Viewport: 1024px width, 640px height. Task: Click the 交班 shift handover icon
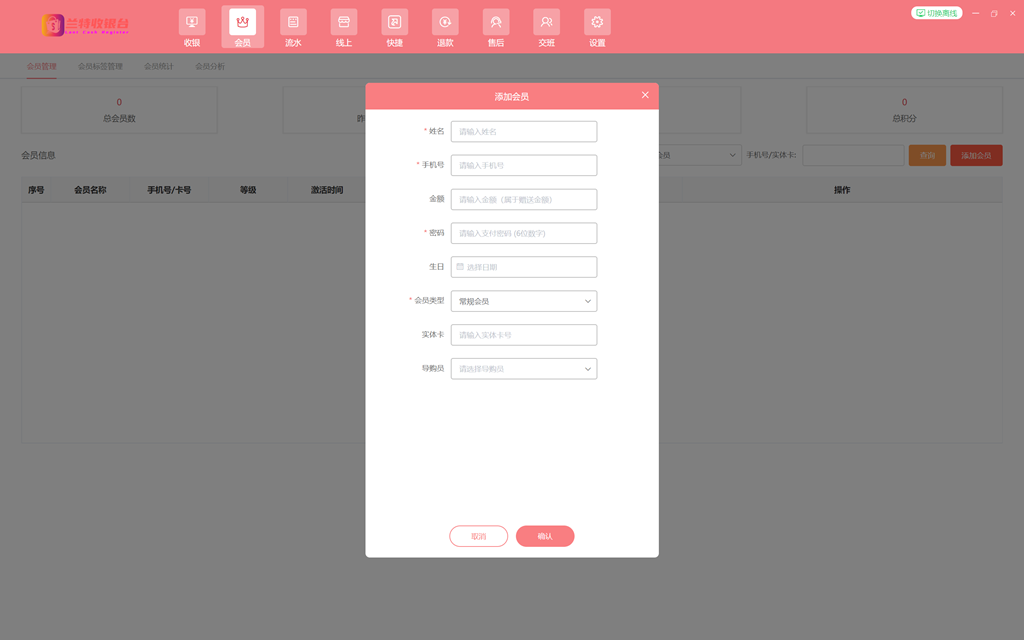pos(546,22)
